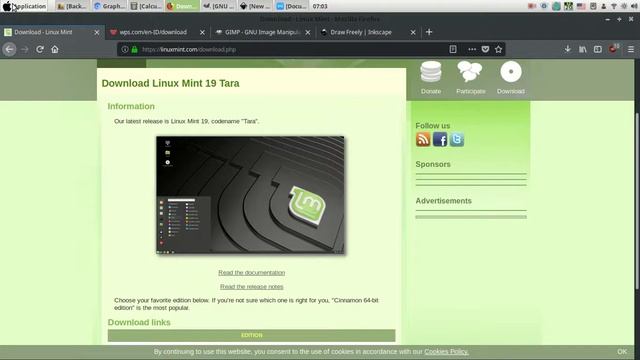640x360 pixels.
Task: Click the Download Linux Mint 19 Tara heading
Action: pyautogui.click(x=170, y=83)
